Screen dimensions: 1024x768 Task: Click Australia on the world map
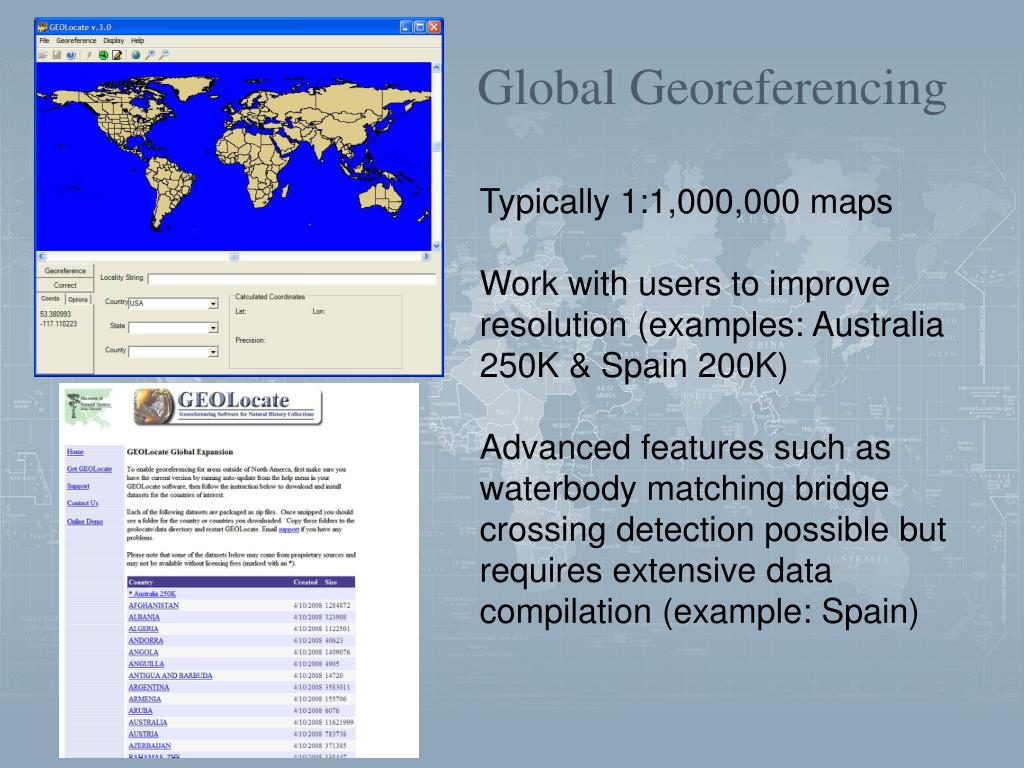pyautogui.click(x=381, y=197)
